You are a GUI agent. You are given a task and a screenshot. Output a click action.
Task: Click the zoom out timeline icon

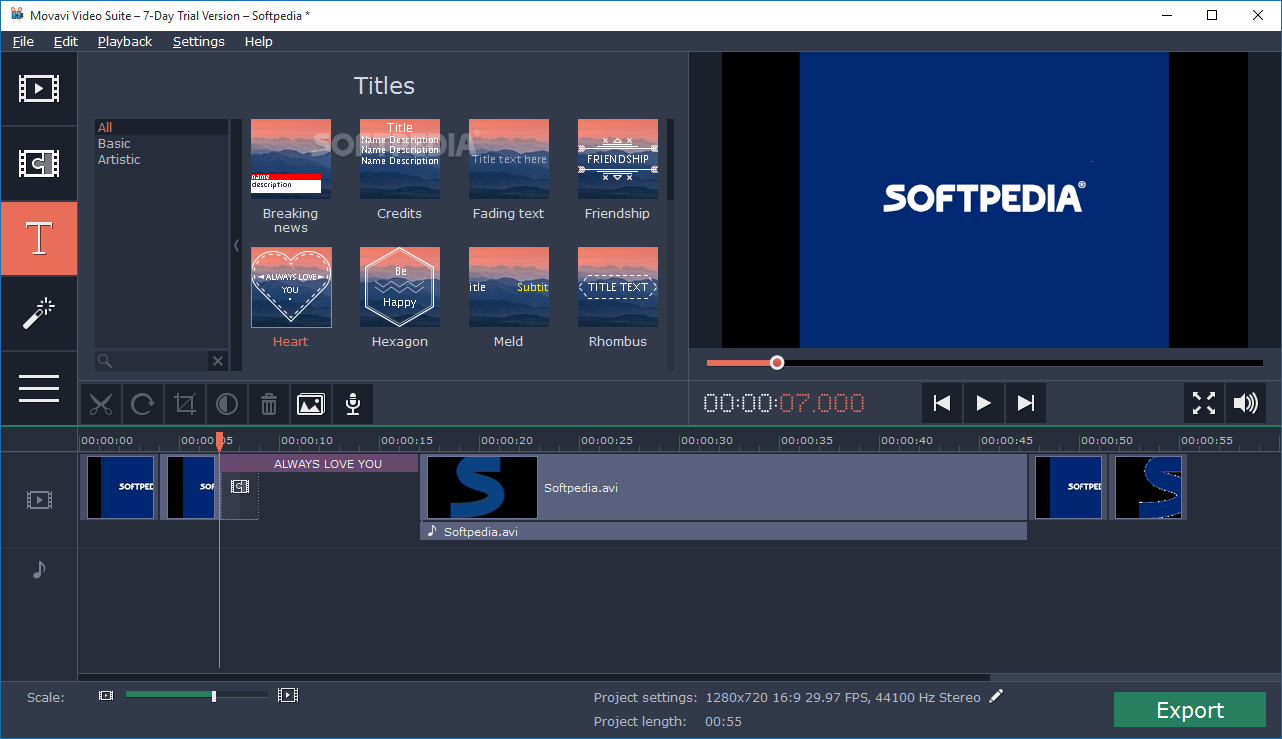(106, 695)
